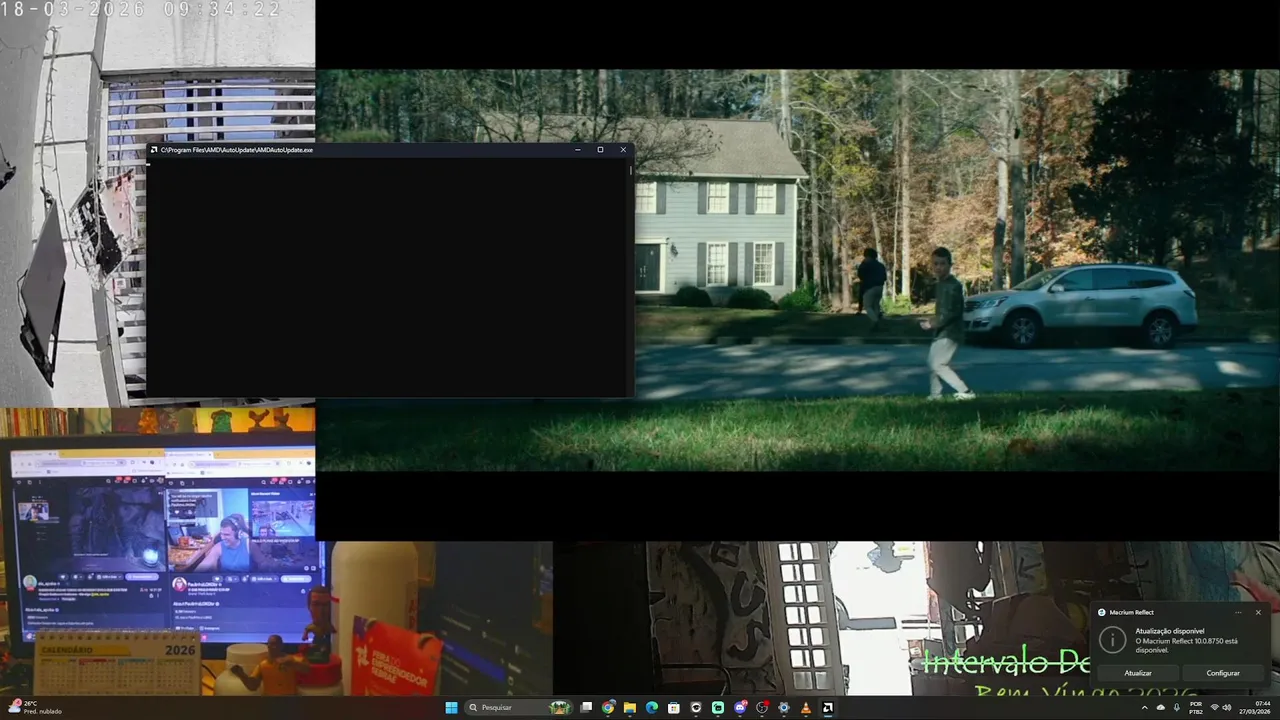Screen dimensions: 1280x720
Task: Click Atualizar in the Macrium Reflect notification
Action: pos(1138,673)
